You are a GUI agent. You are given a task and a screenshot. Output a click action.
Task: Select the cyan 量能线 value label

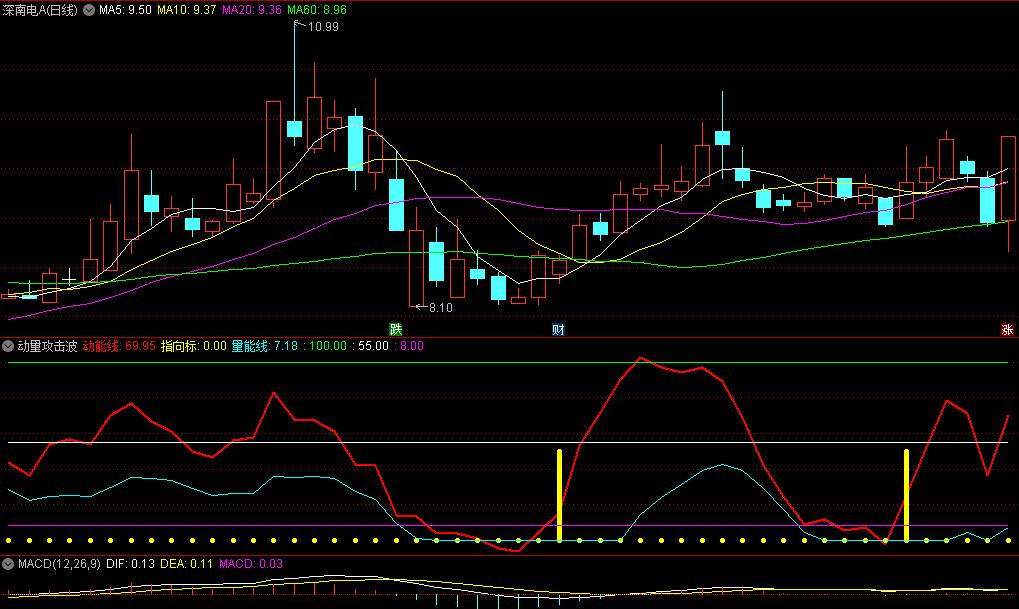tap(264, 346)
